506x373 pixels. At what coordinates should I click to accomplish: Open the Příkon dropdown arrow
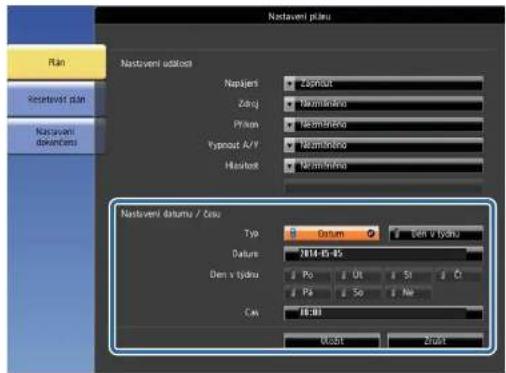[289, 125]
